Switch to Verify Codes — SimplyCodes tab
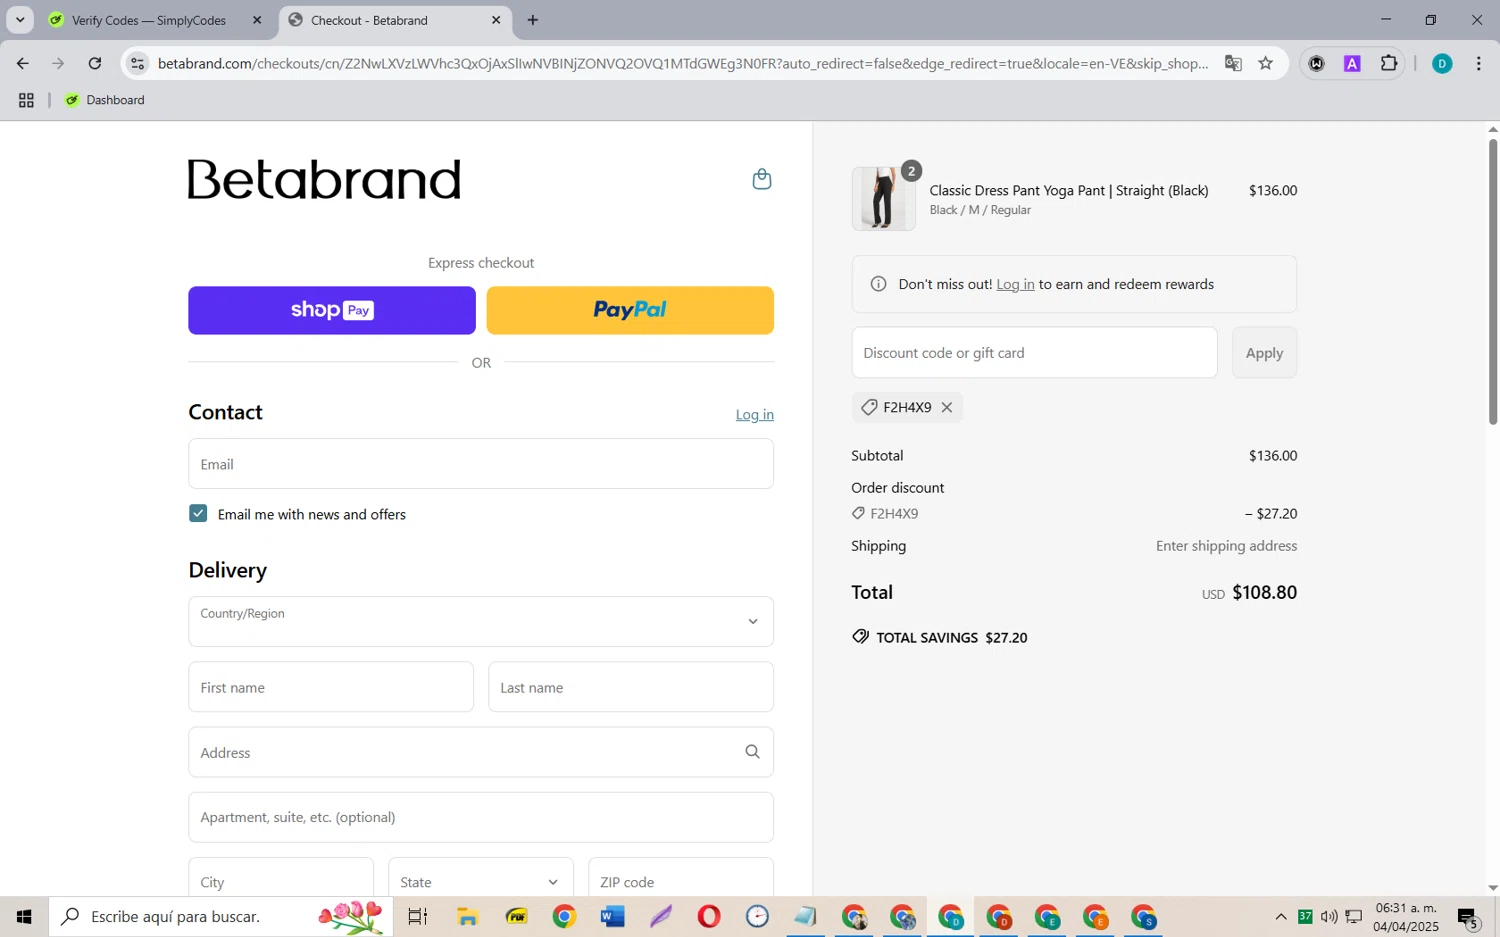 pos(148,20)
